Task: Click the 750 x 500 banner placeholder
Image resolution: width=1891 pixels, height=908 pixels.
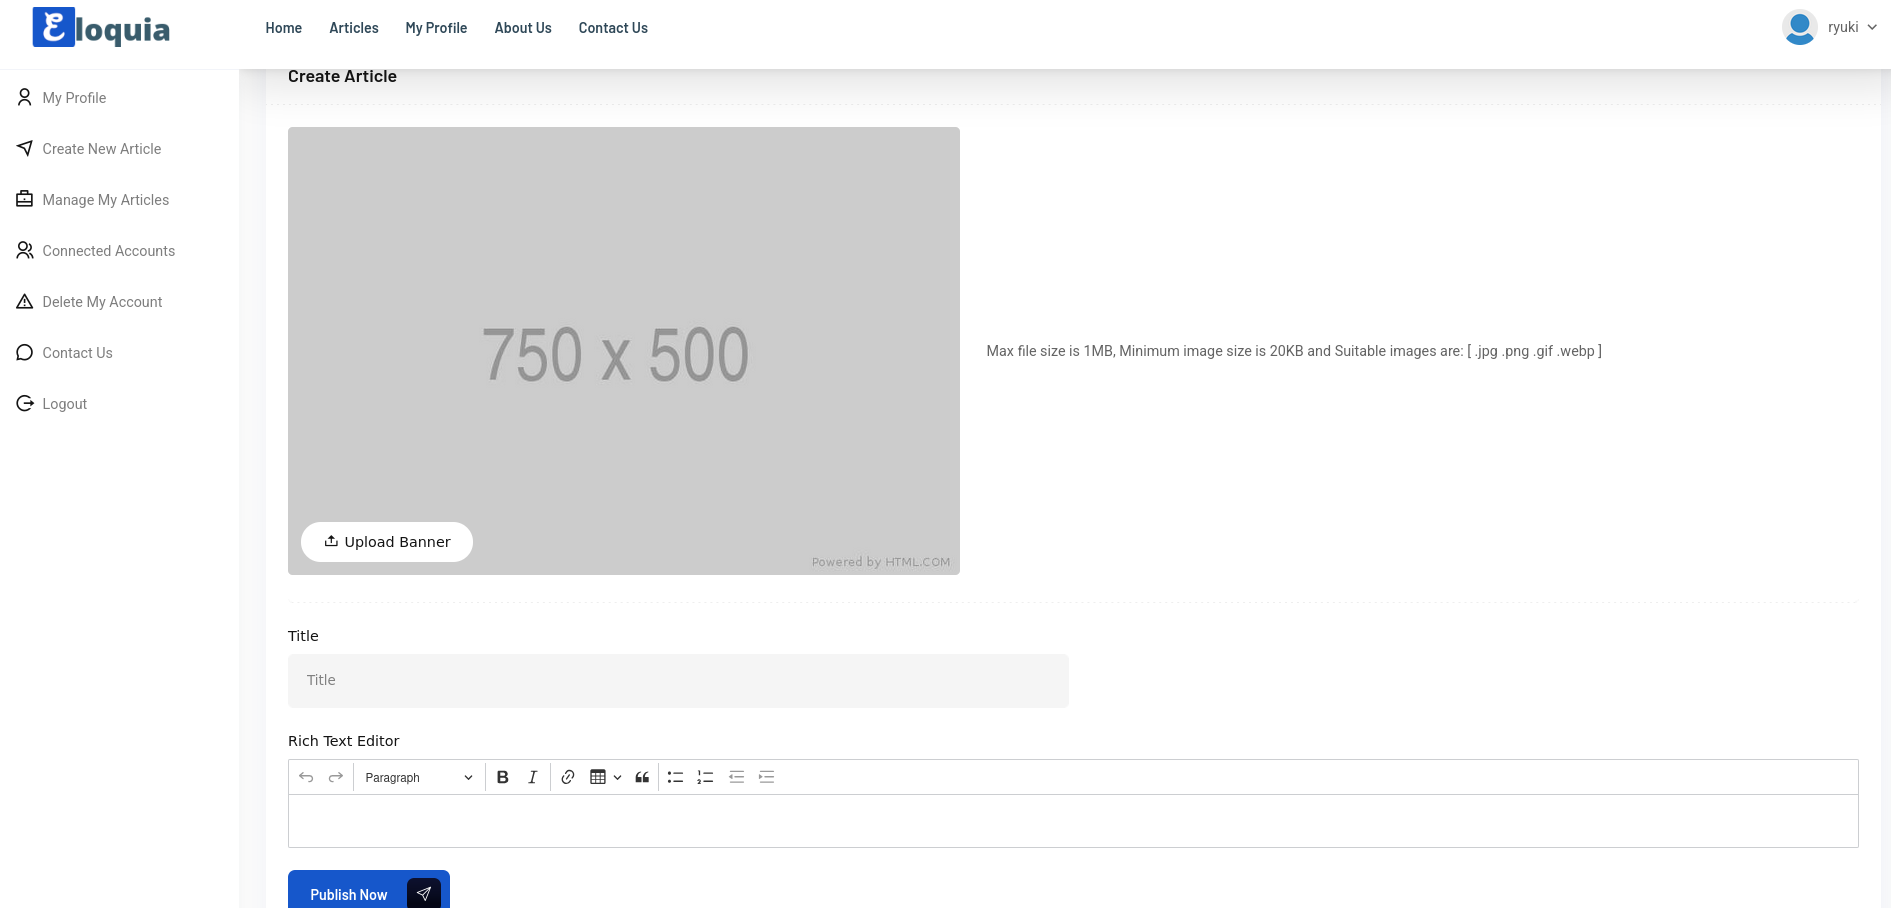Action: point(624,351)
